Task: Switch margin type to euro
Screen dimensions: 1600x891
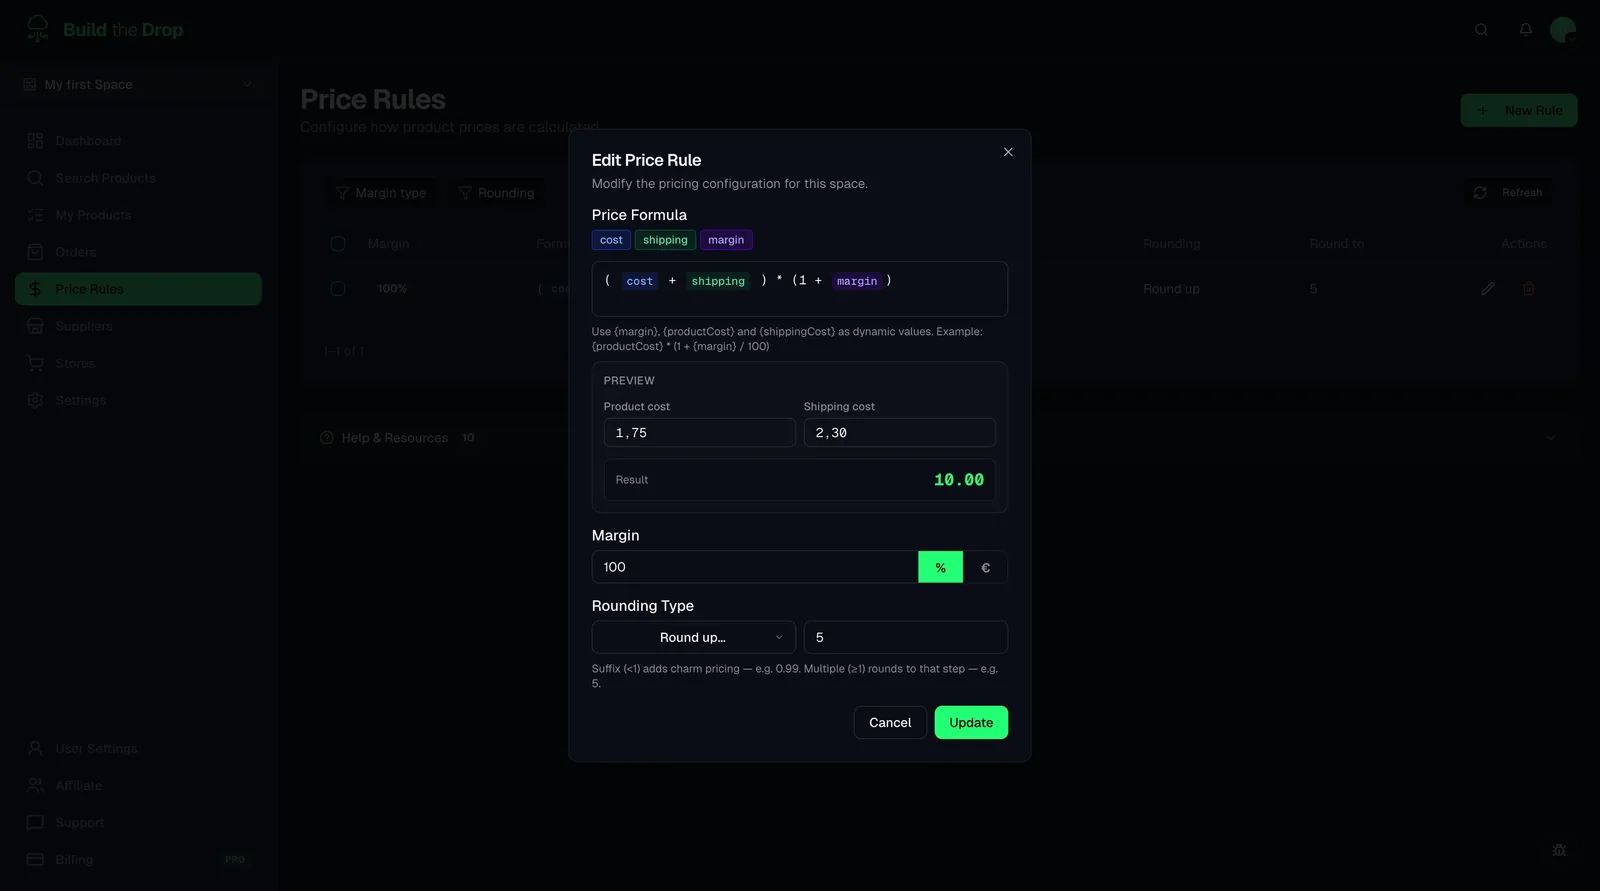Action: coord(986,567)
